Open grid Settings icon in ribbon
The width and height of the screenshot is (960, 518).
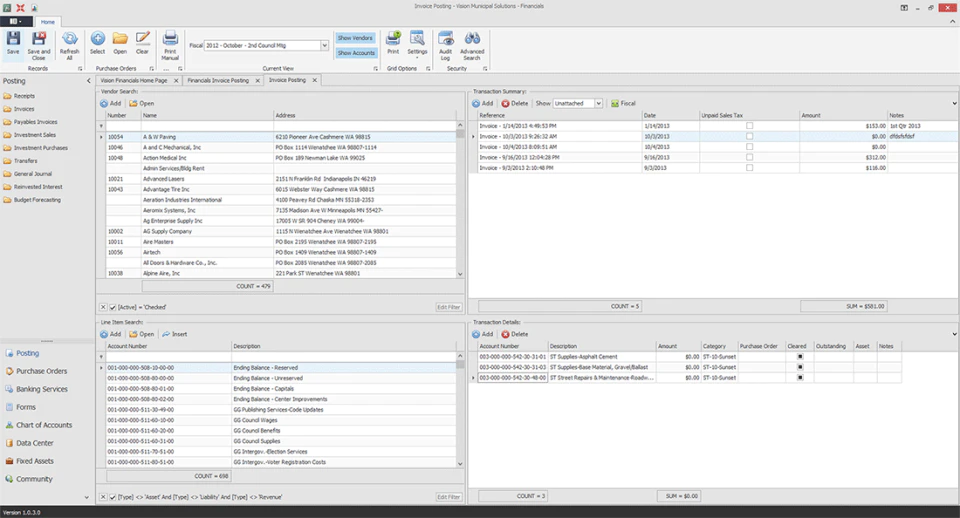tap(417, 43)
